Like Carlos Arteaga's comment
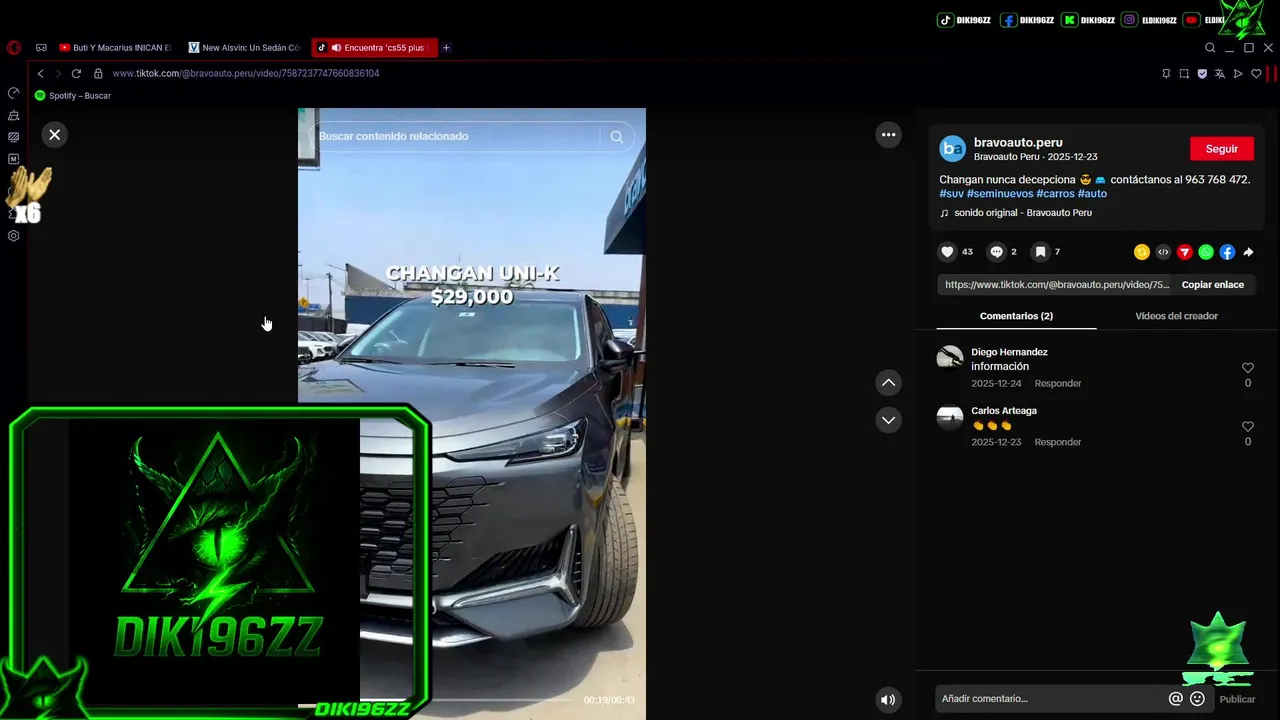This screenshot has height=720, width=1280. point(1247,427)
